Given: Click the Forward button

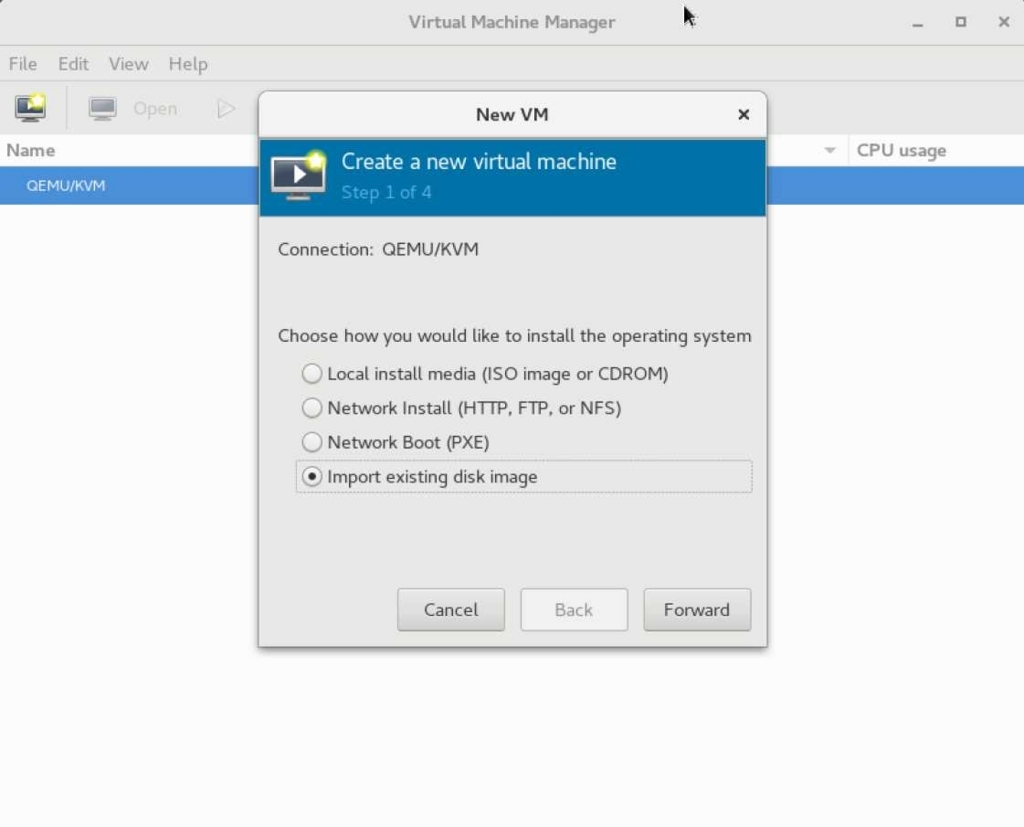Looking at the screenshot, I should pos(697,609).
